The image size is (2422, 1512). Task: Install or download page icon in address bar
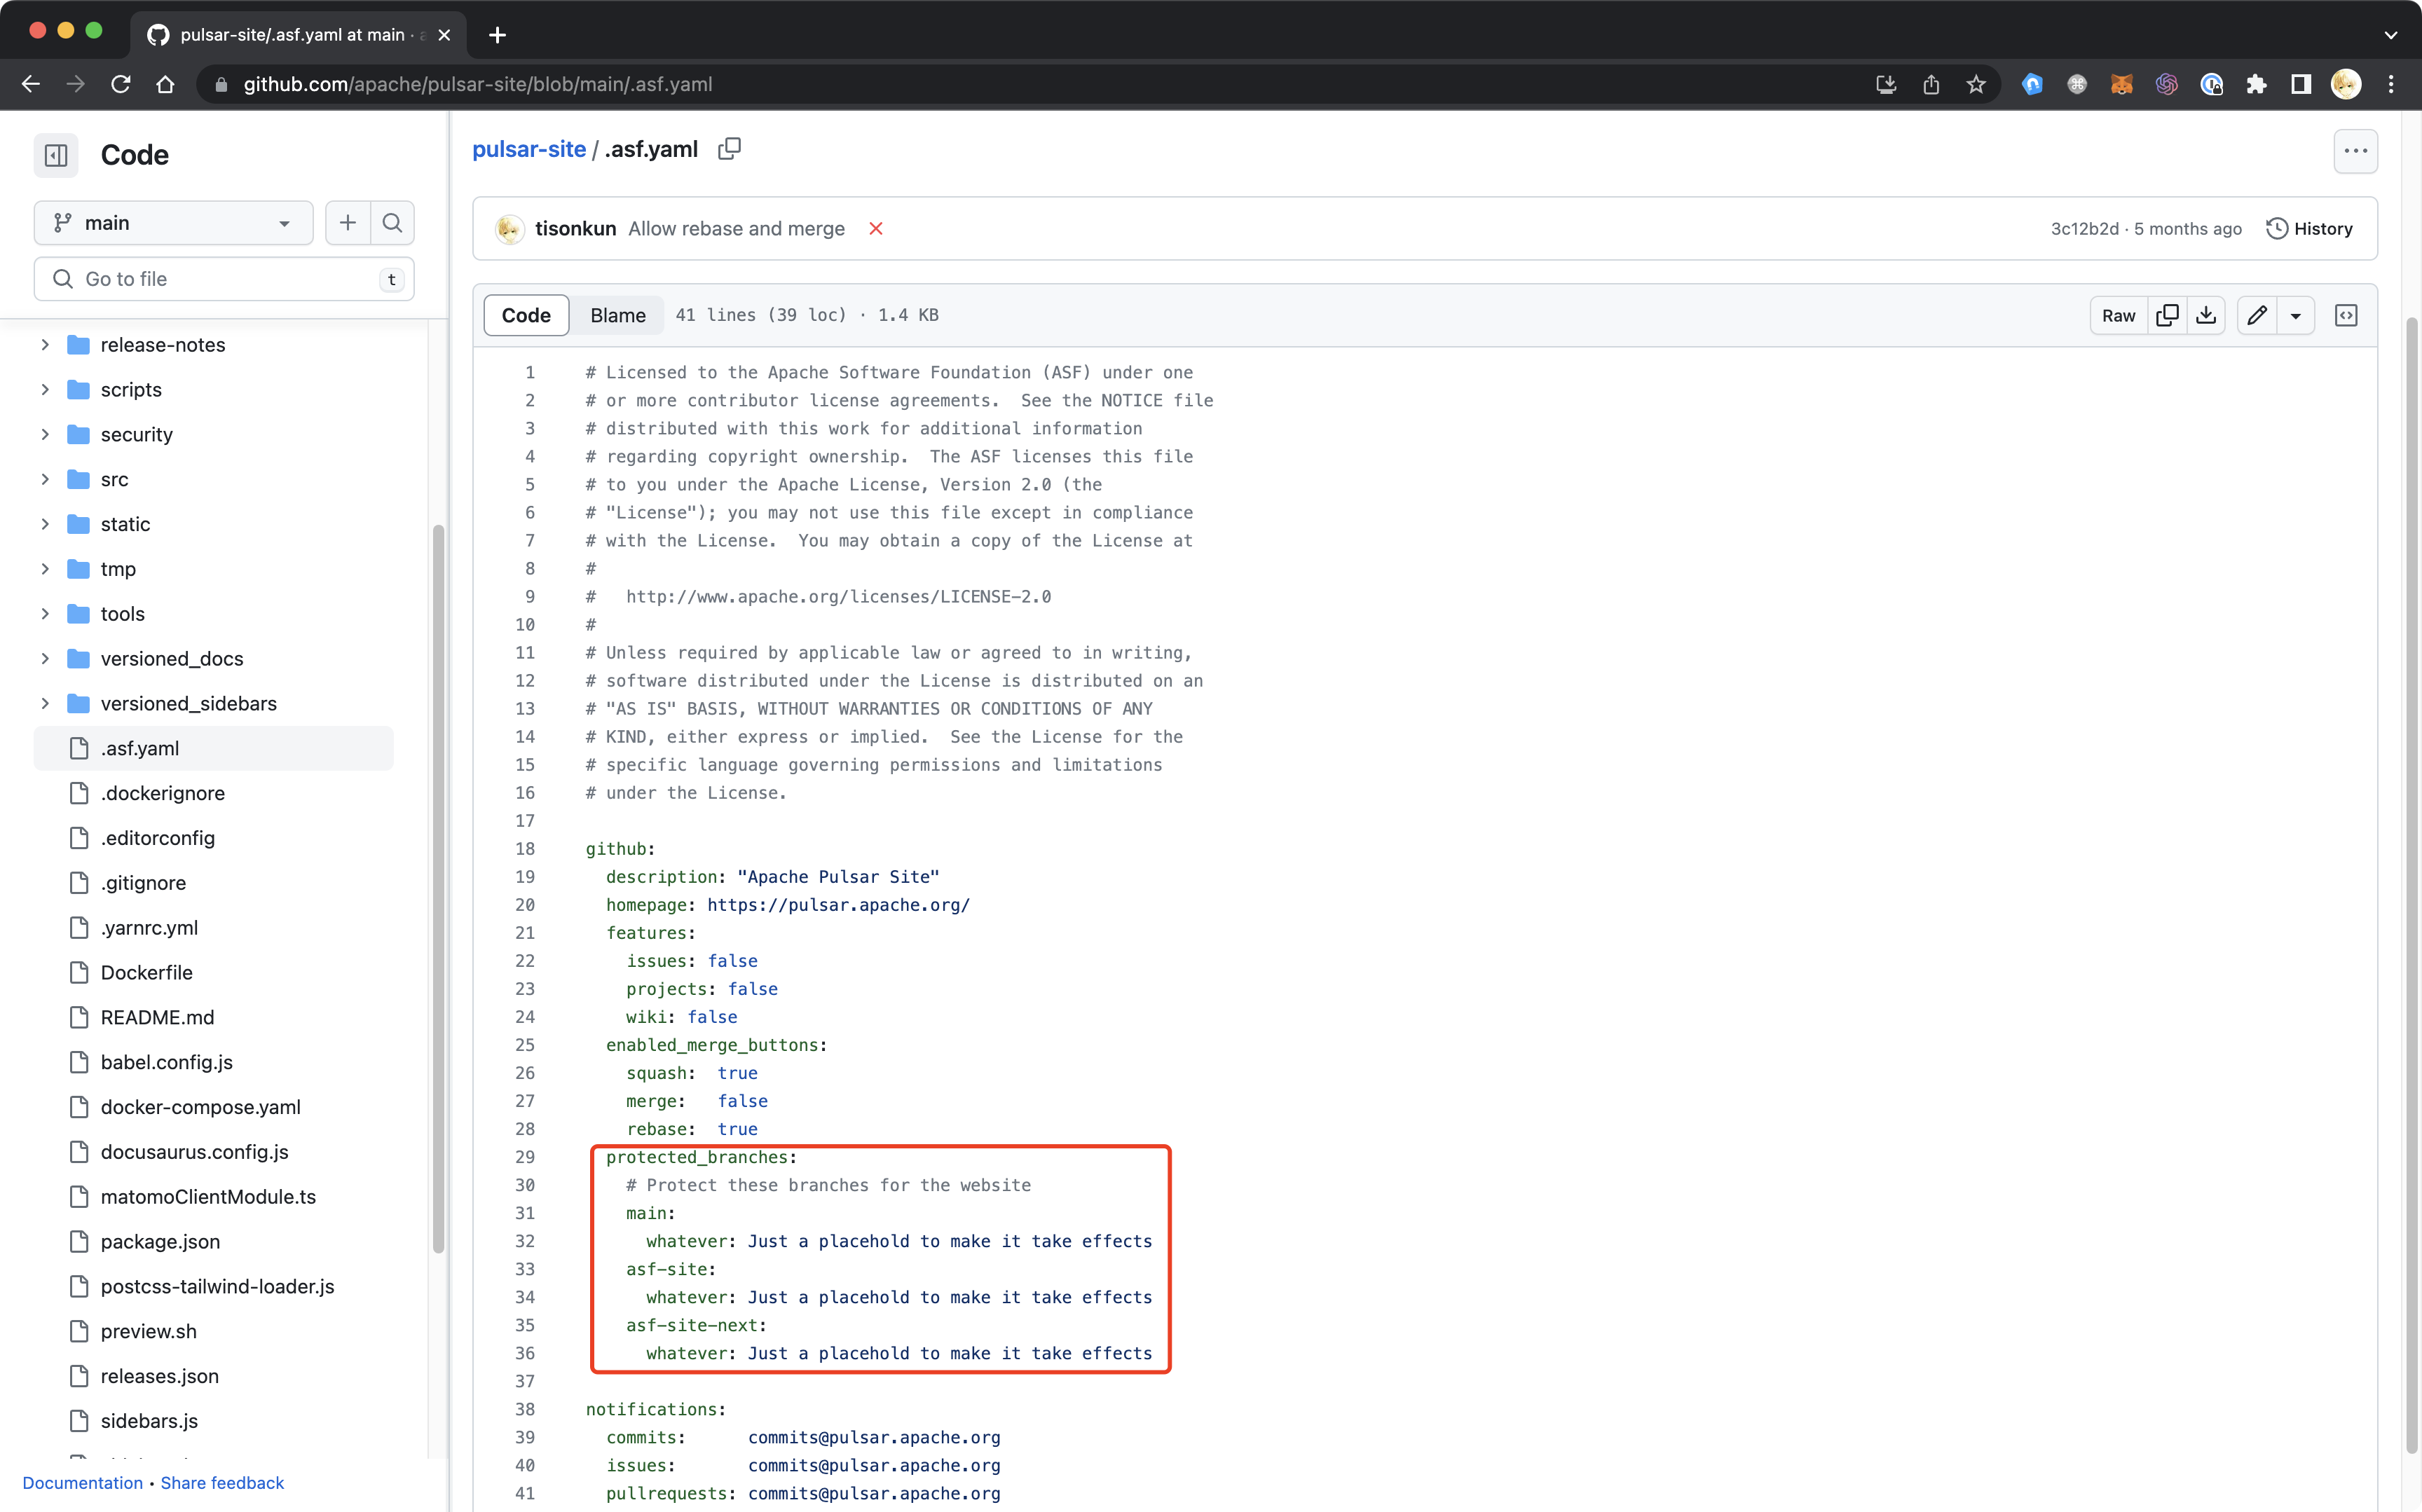pos(1886,84)
